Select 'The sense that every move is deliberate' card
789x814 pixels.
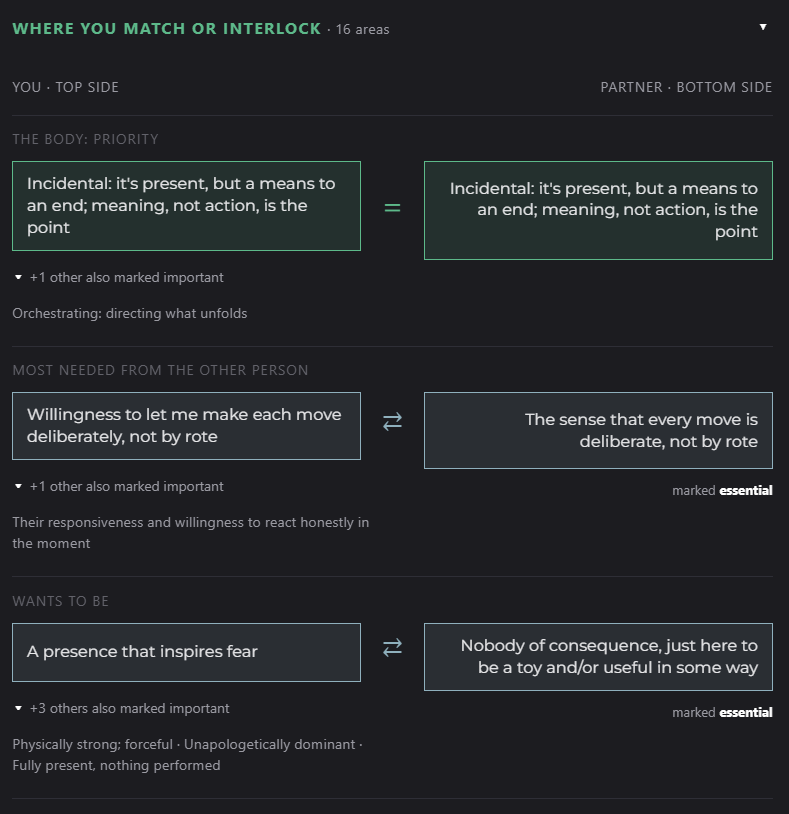(598, 430)
